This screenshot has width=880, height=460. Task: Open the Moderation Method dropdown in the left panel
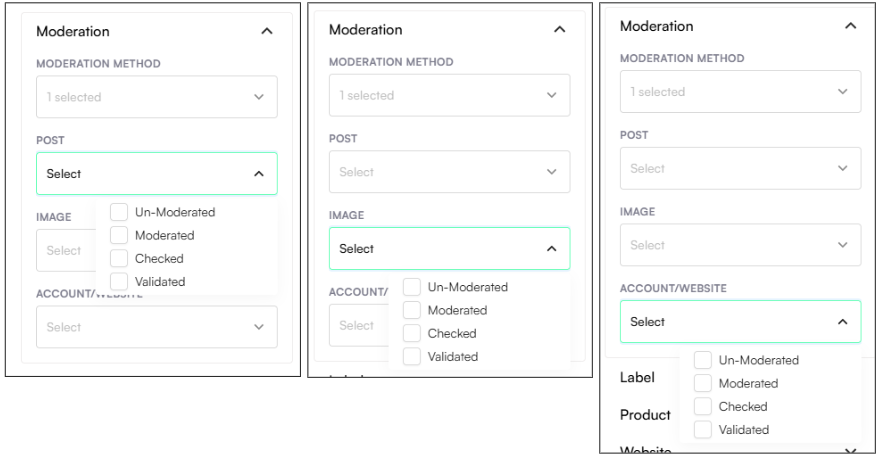156,97
